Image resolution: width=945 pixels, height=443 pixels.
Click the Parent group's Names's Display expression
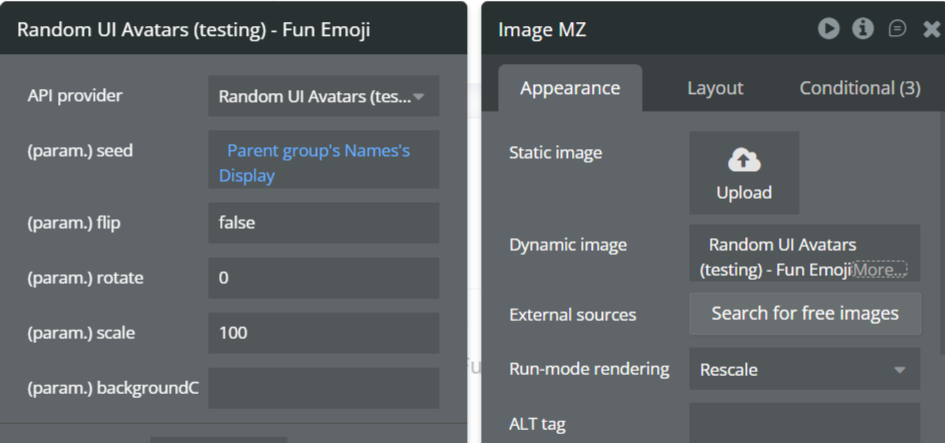click(318, 163)
